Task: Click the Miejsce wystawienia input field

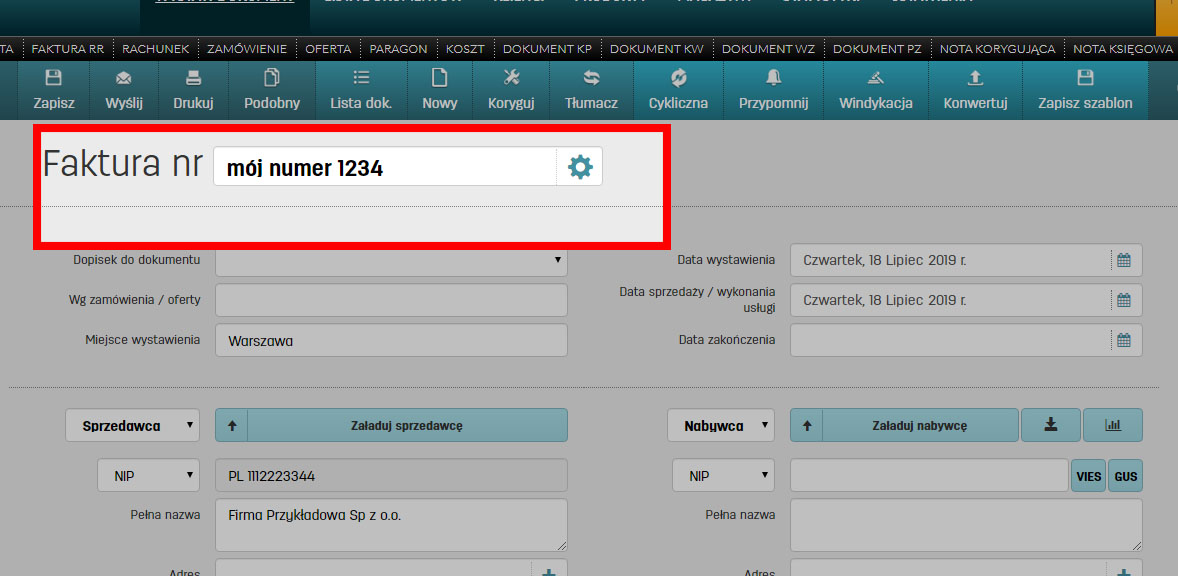Action: click(x=391, y=340)
